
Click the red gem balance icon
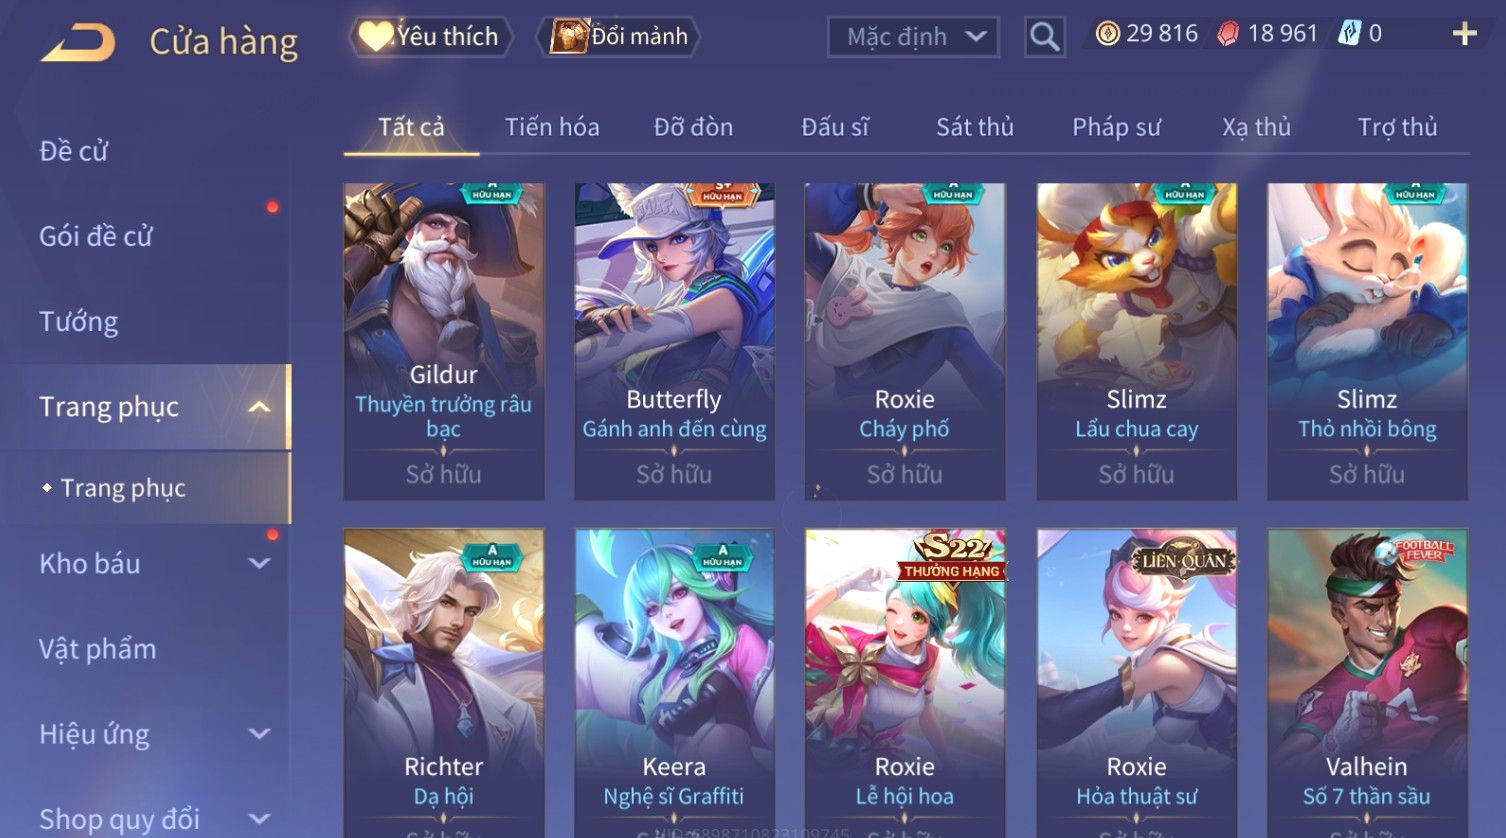point(1228,34)
